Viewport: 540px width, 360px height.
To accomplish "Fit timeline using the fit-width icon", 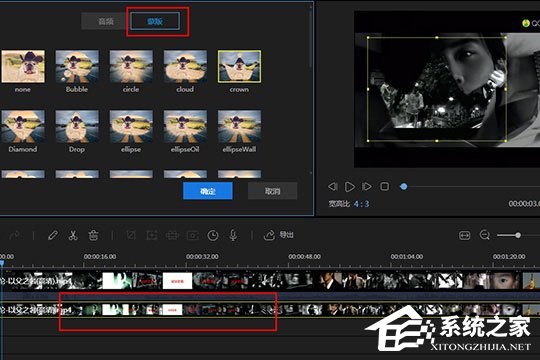I will pyautogui.click(x=465, y=235).
